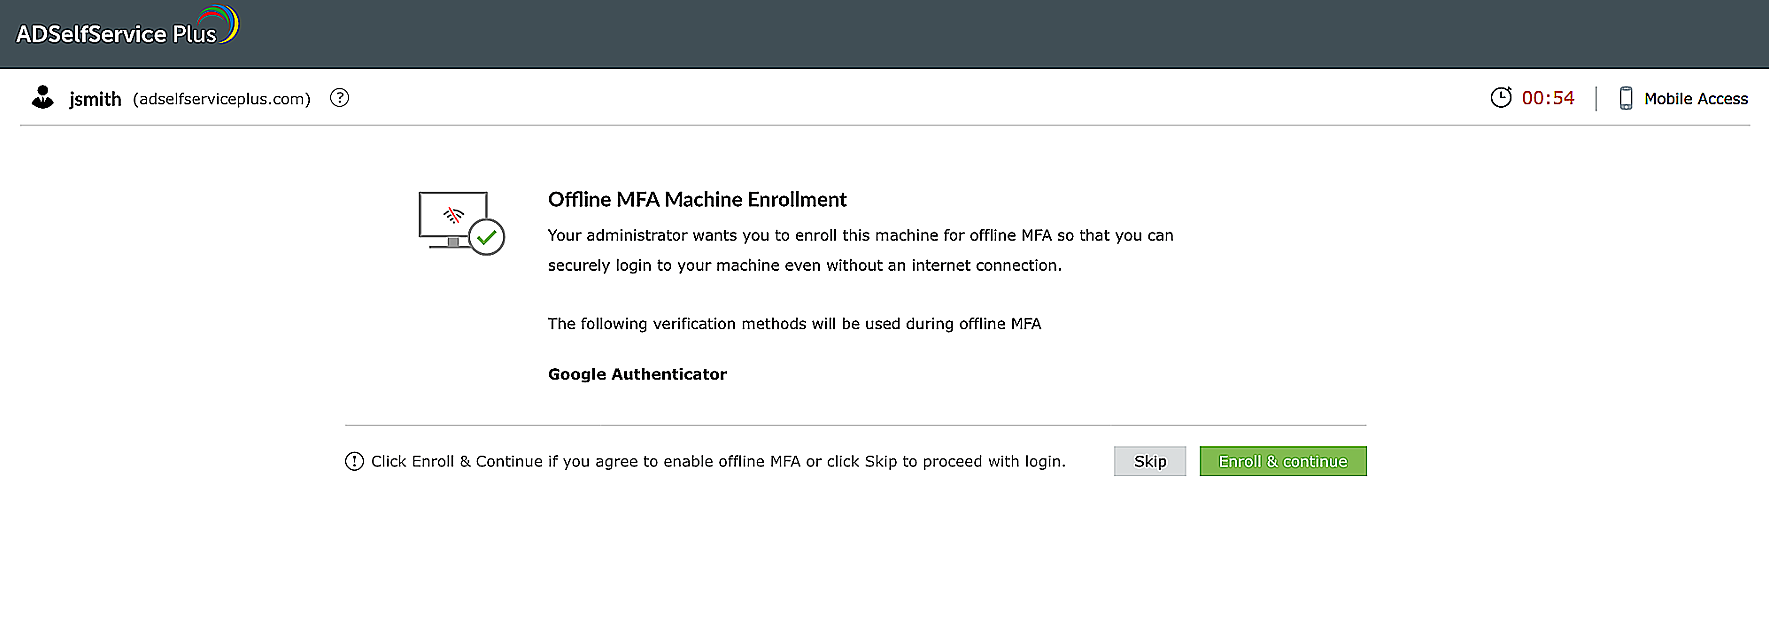Viewport: 1769px width, 627px height.
Task: Click the colorful swirl on the logo
Action: tap(222, 22)
